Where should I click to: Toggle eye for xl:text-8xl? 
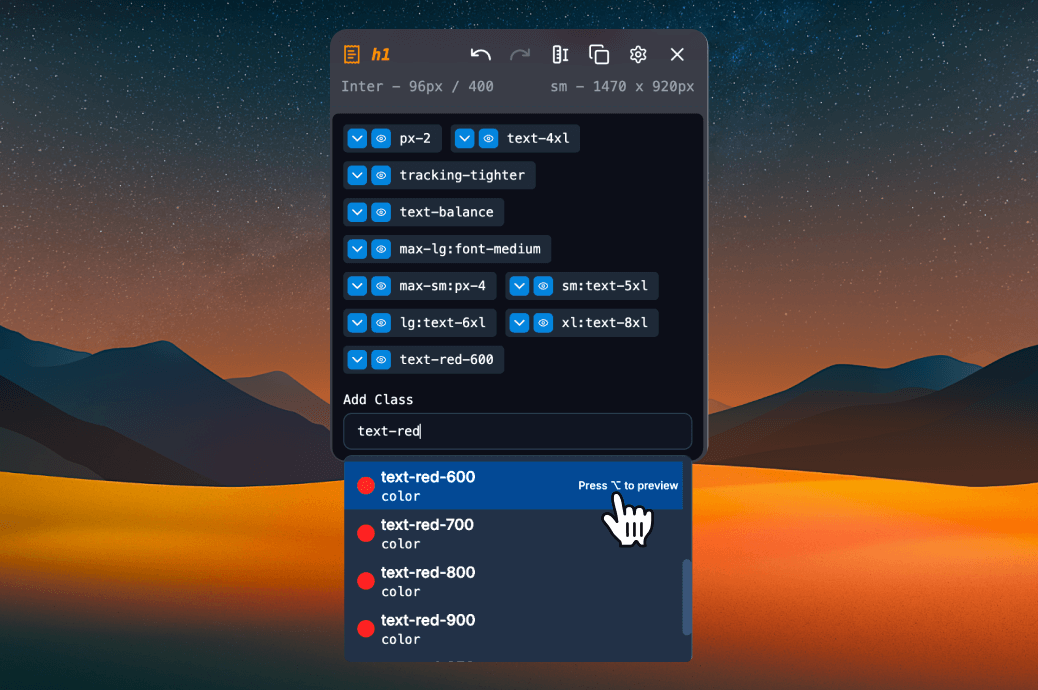tap(543, 323)
